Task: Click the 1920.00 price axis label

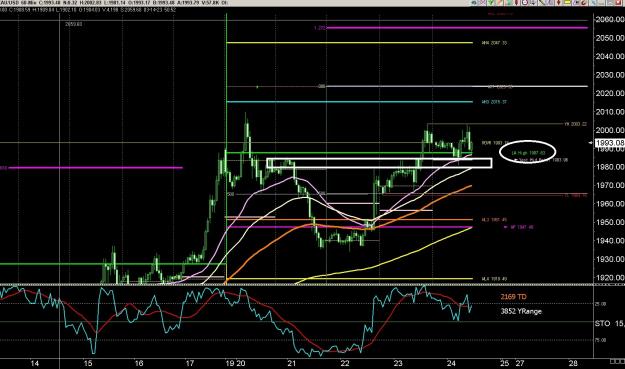Action: (x=610, y=277)
